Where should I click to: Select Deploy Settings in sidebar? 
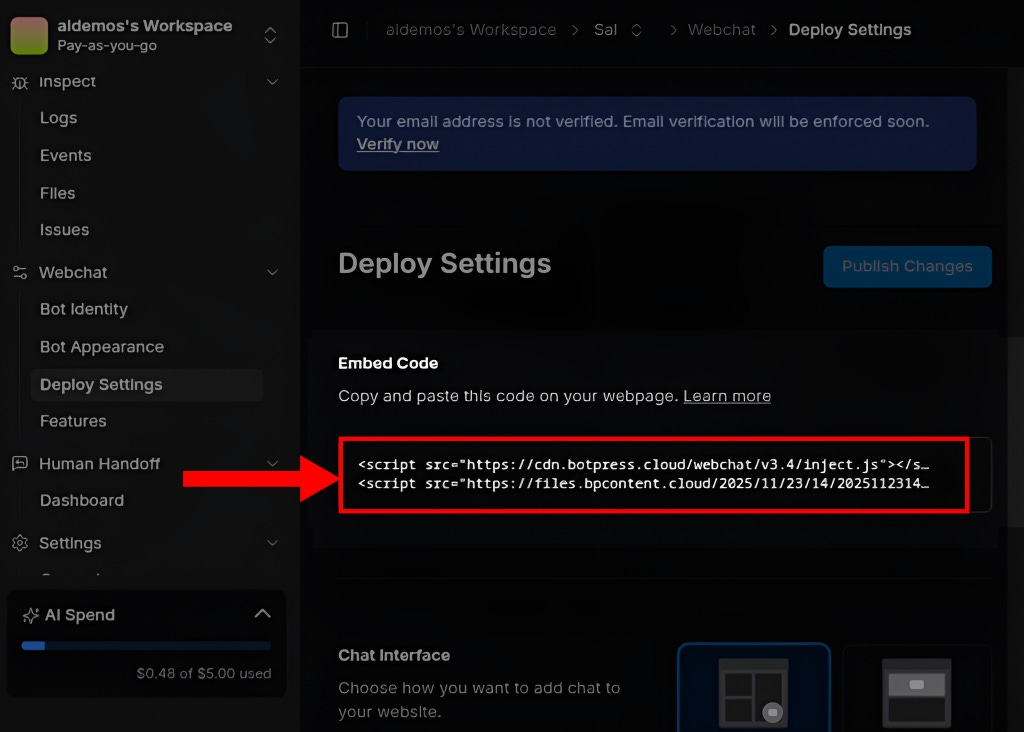click(147, 385)
